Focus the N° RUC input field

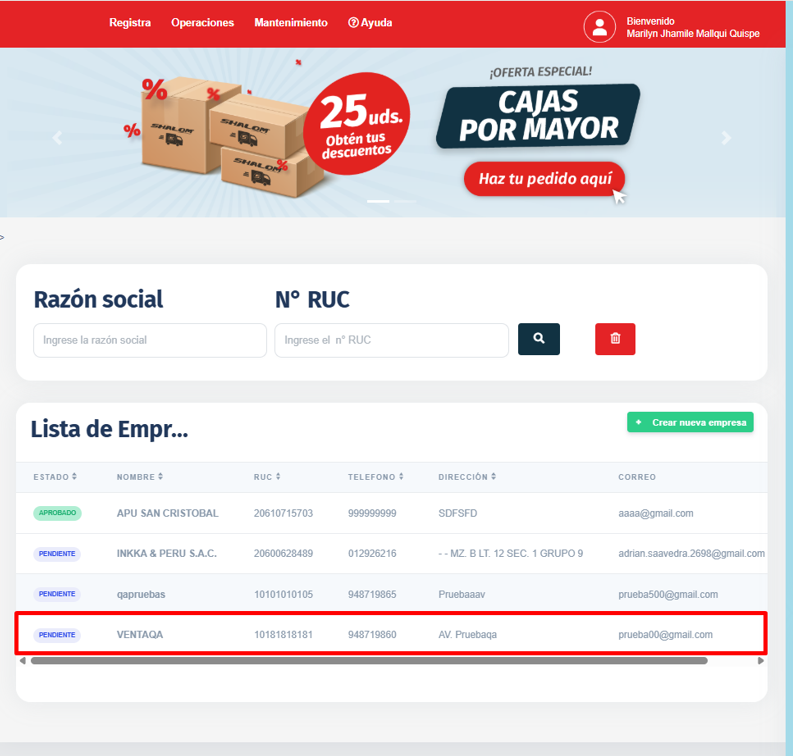click(391, 340)
